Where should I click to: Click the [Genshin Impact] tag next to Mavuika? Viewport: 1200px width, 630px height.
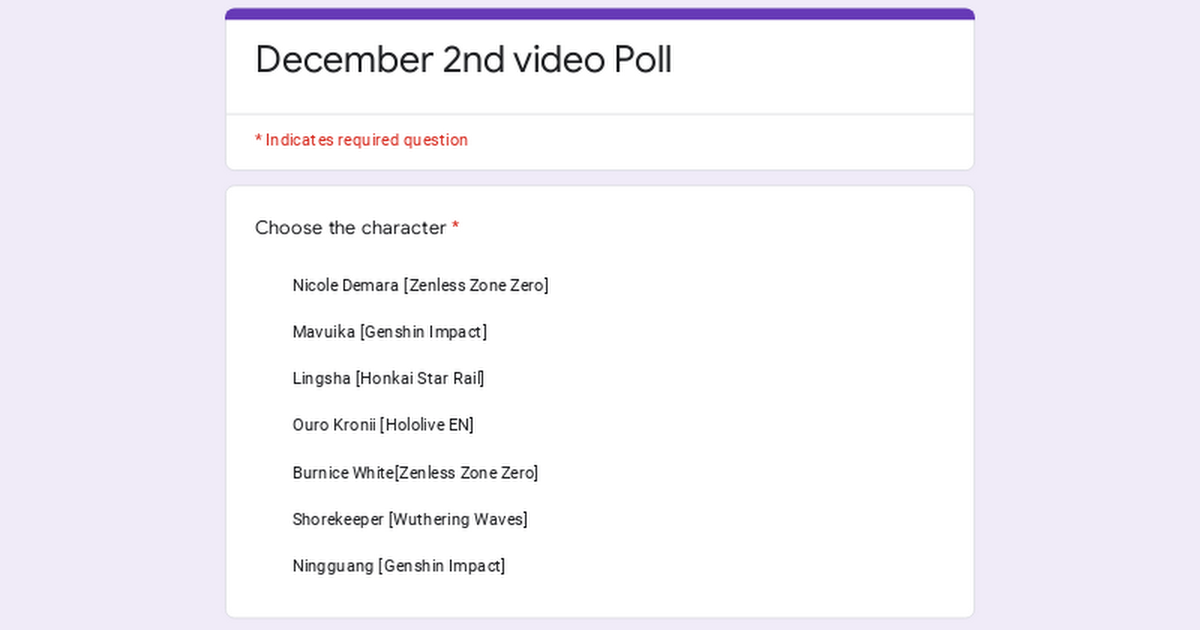(x=424, y=332)
